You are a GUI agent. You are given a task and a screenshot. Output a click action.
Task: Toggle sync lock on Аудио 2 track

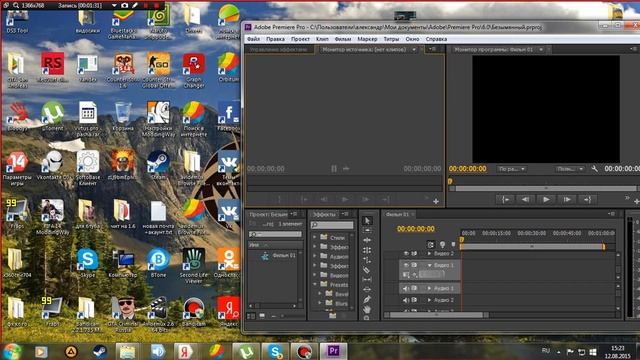414,300
